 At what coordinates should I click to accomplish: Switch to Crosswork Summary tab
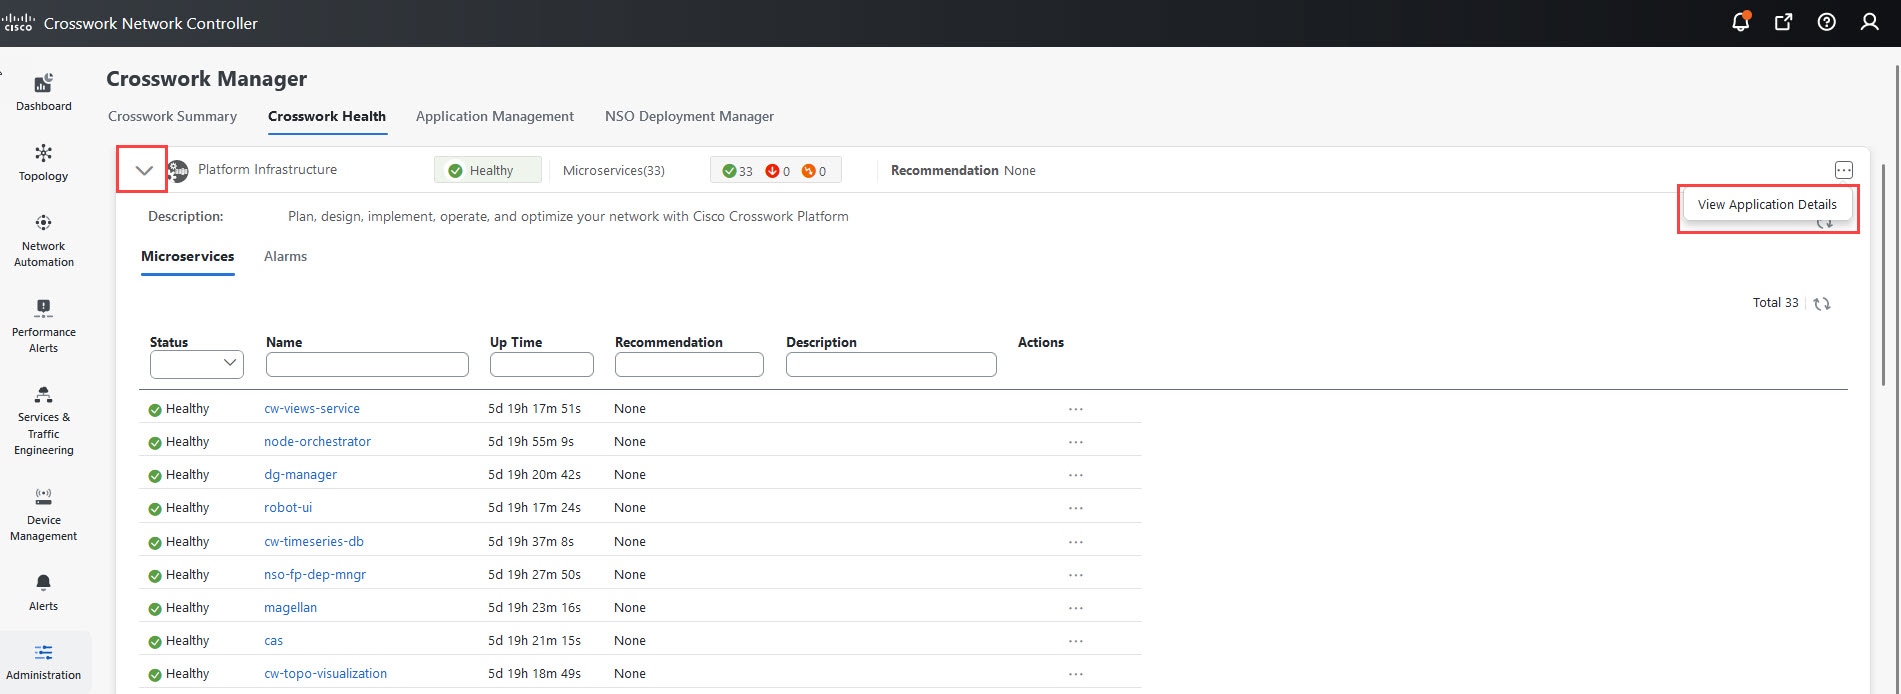172,116
